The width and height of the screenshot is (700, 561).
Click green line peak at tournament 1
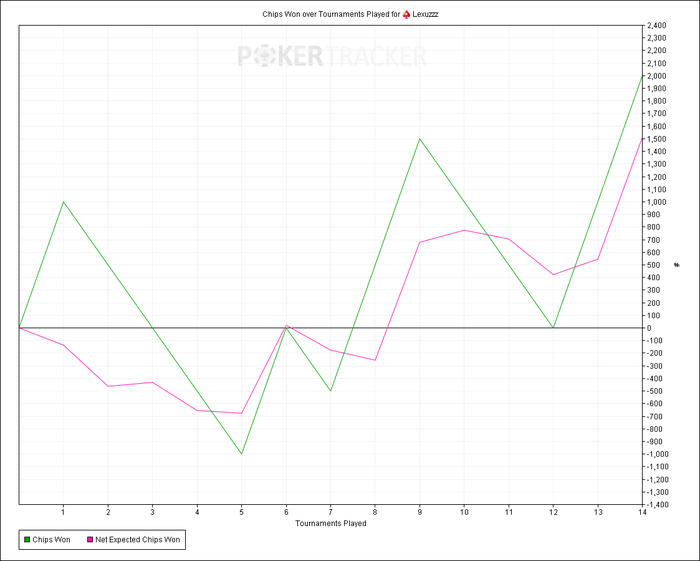click(63, 202)
